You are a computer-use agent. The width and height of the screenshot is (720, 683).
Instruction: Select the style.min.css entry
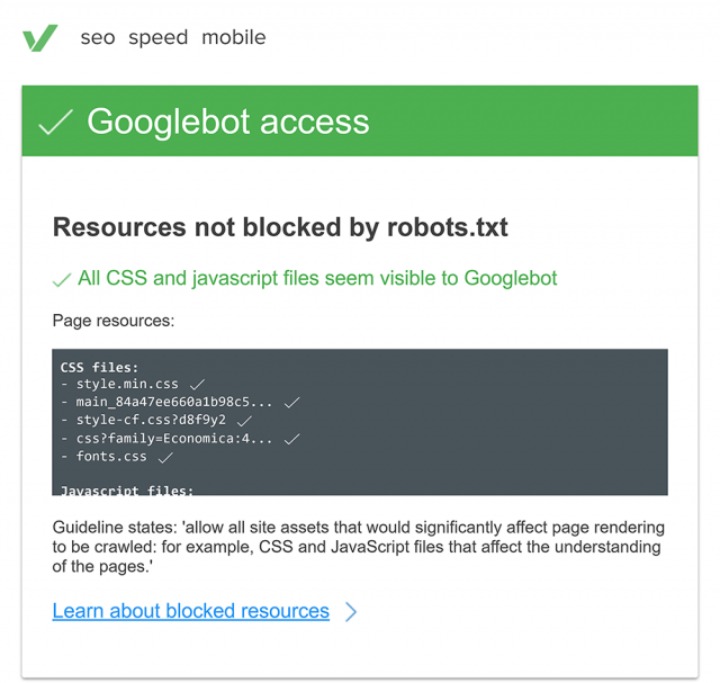coord(127,384)
